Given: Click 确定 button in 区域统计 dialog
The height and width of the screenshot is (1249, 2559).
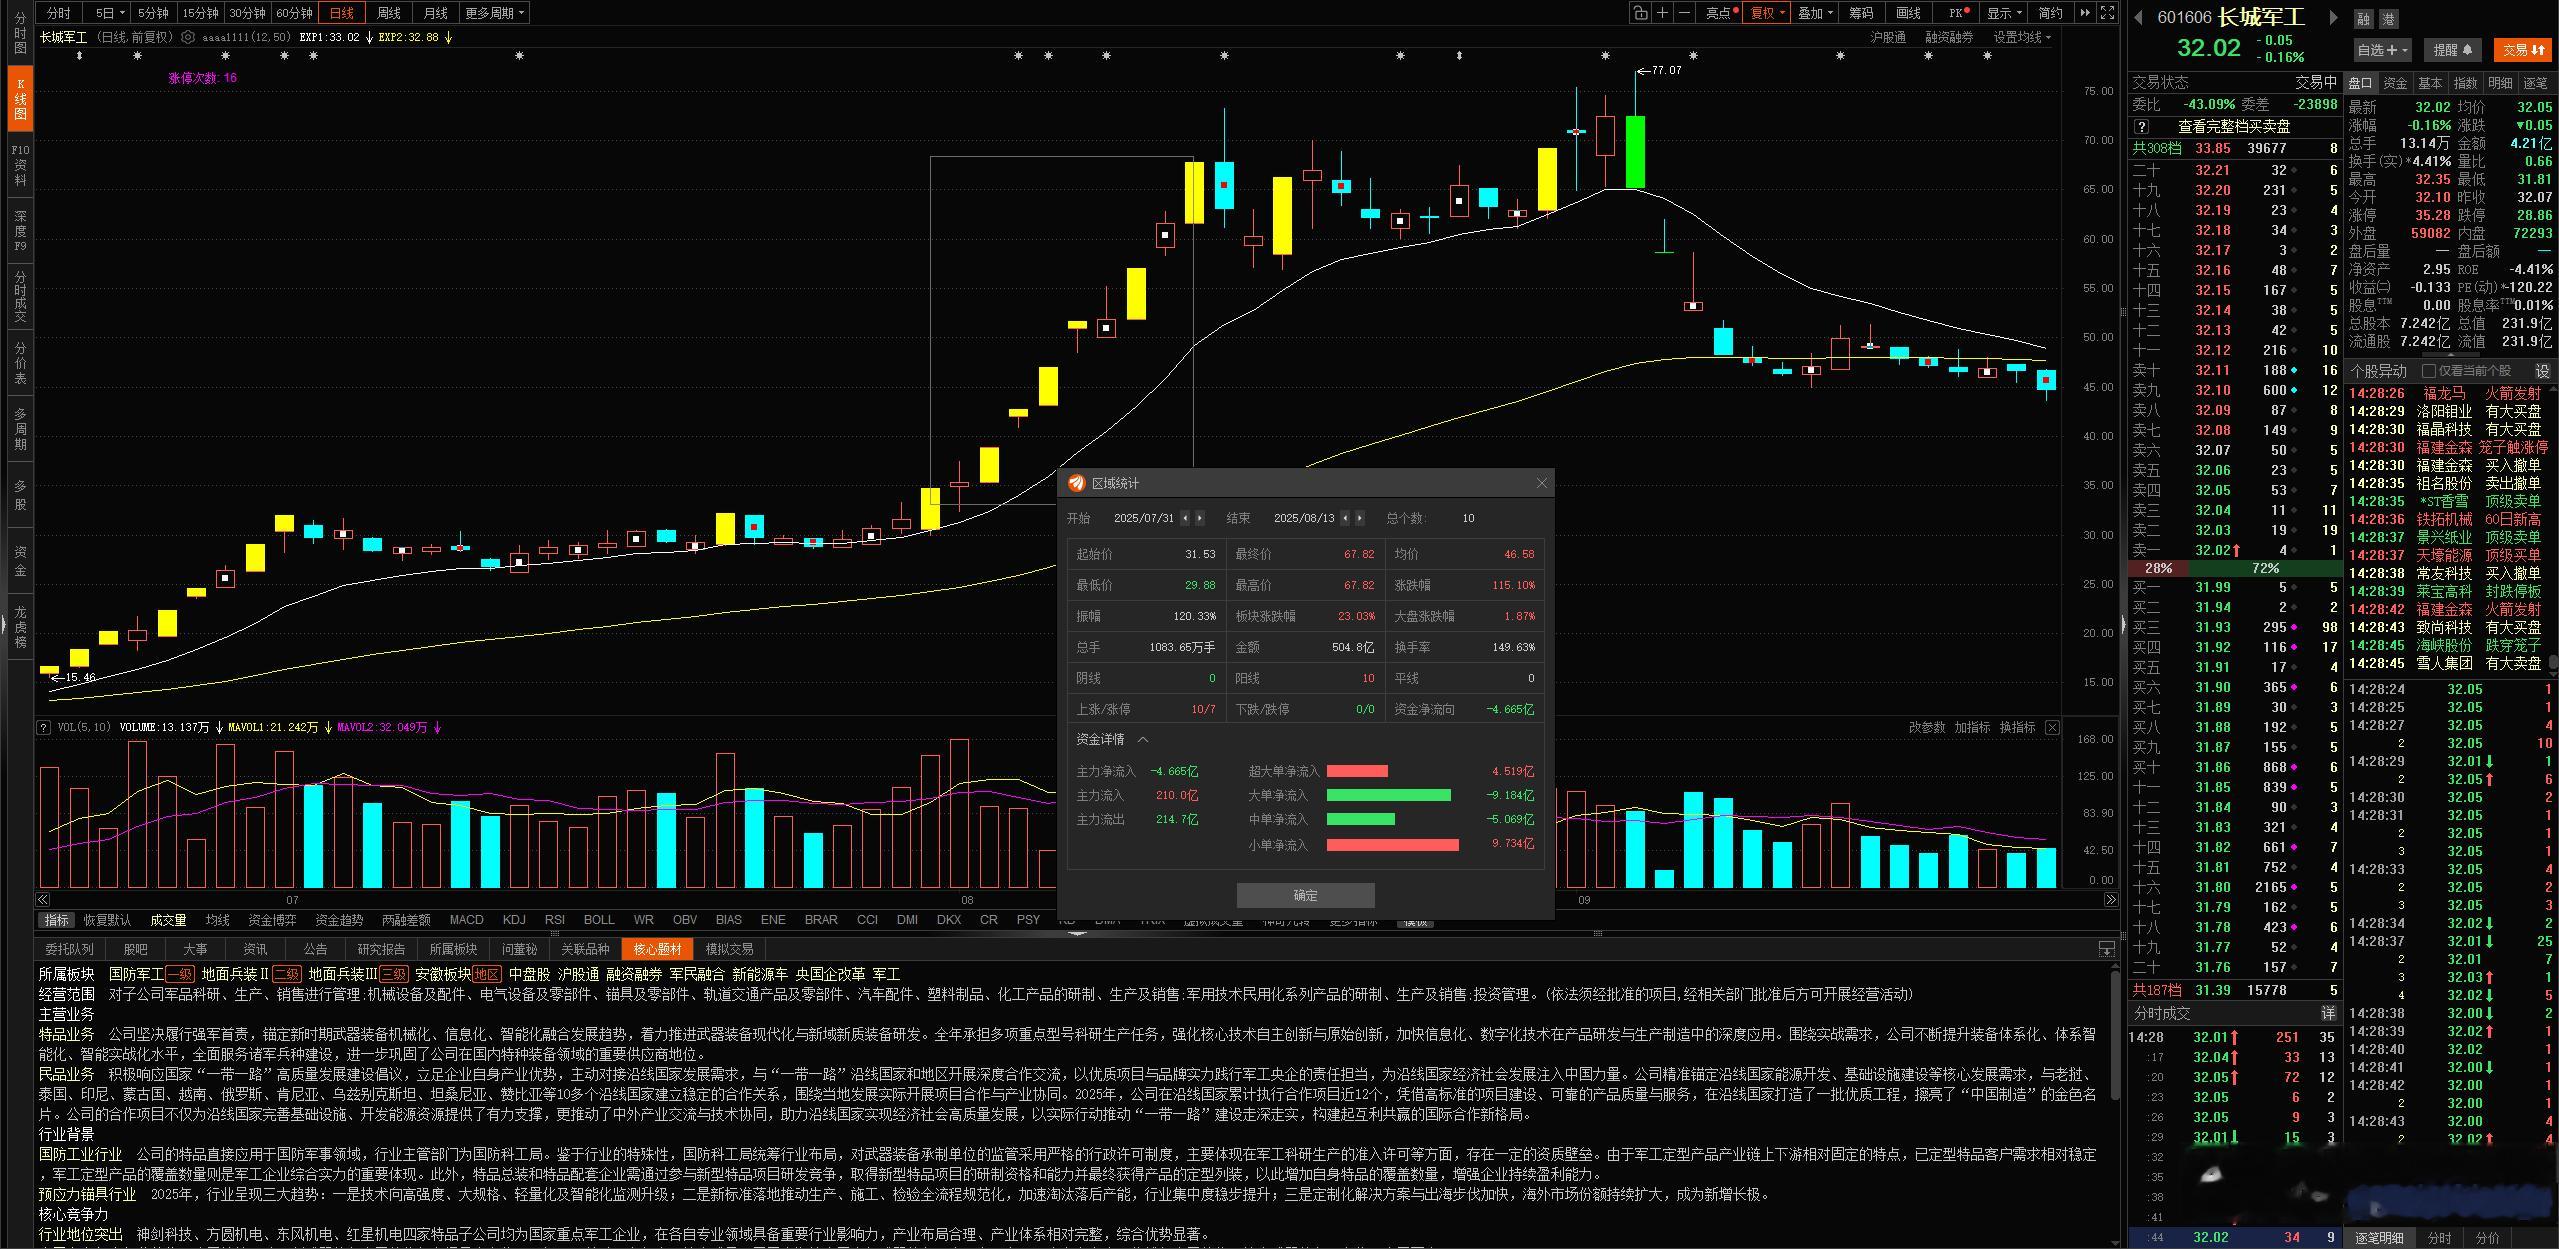Looking at the screenshot, I should point(1305,895).
